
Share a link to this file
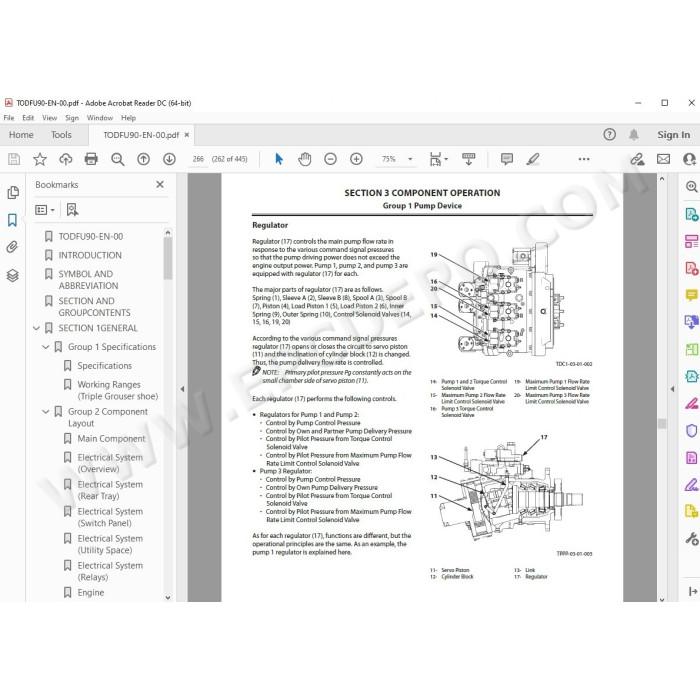coord(637,159)
